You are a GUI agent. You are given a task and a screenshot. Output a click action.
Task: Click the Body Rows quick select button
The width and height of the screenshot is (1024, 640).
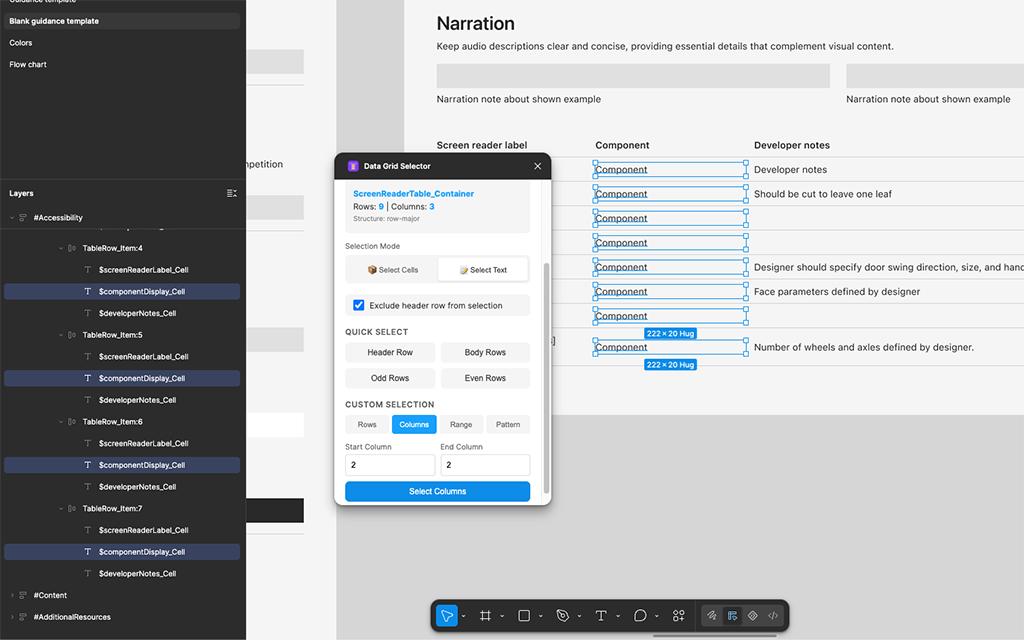[485, 353]
